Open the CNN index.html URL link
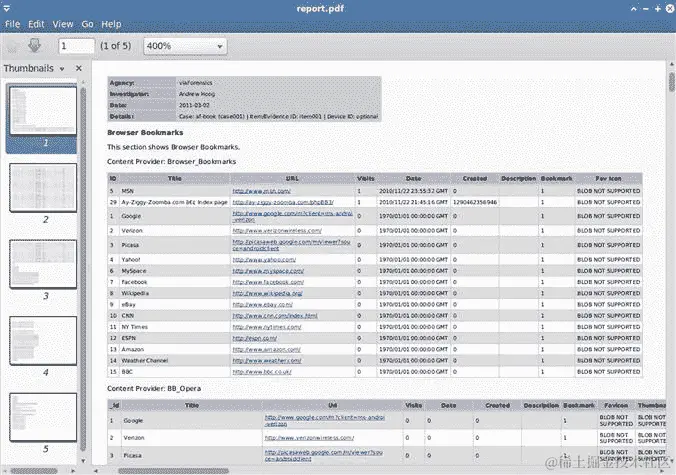 [275, 316]
